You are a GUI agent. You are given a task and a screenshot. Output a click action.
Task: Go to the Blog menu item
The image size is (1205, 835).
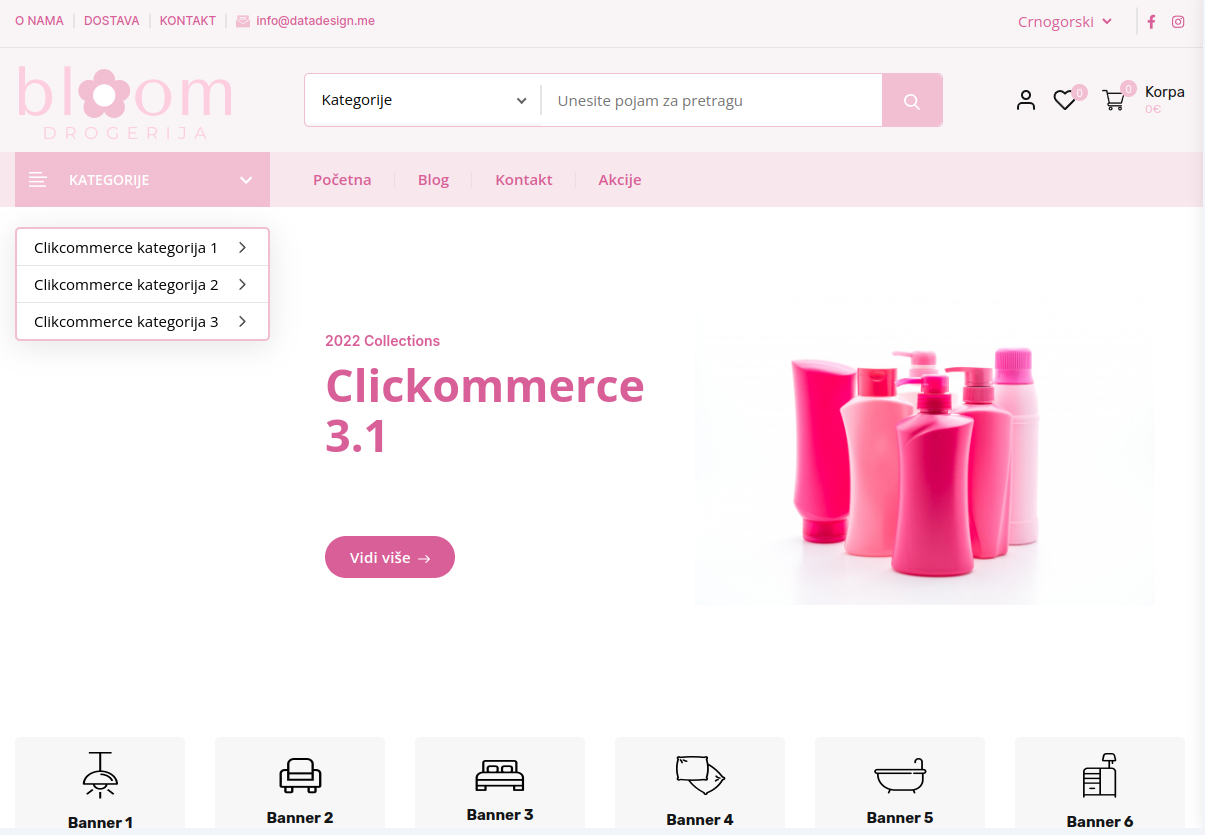[x=433, y=180]
